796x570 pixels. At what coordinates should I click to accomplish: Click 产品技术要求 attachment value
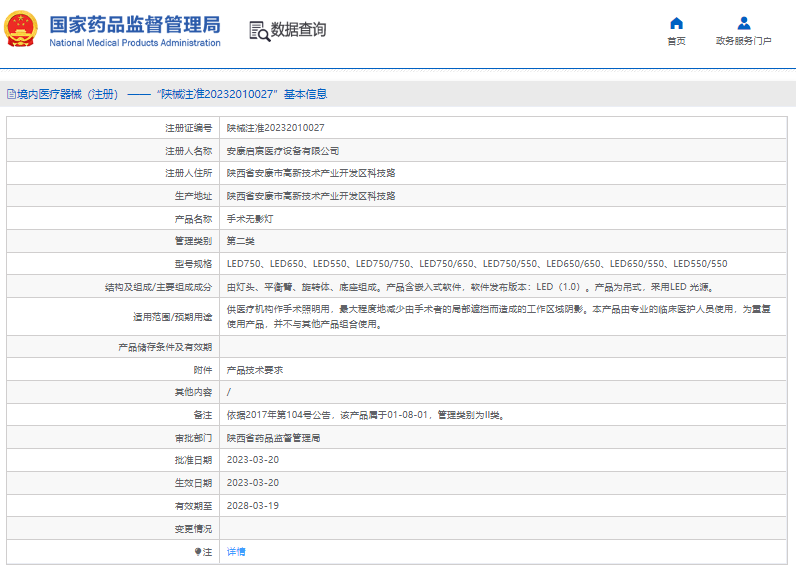(x=255, y=370)
